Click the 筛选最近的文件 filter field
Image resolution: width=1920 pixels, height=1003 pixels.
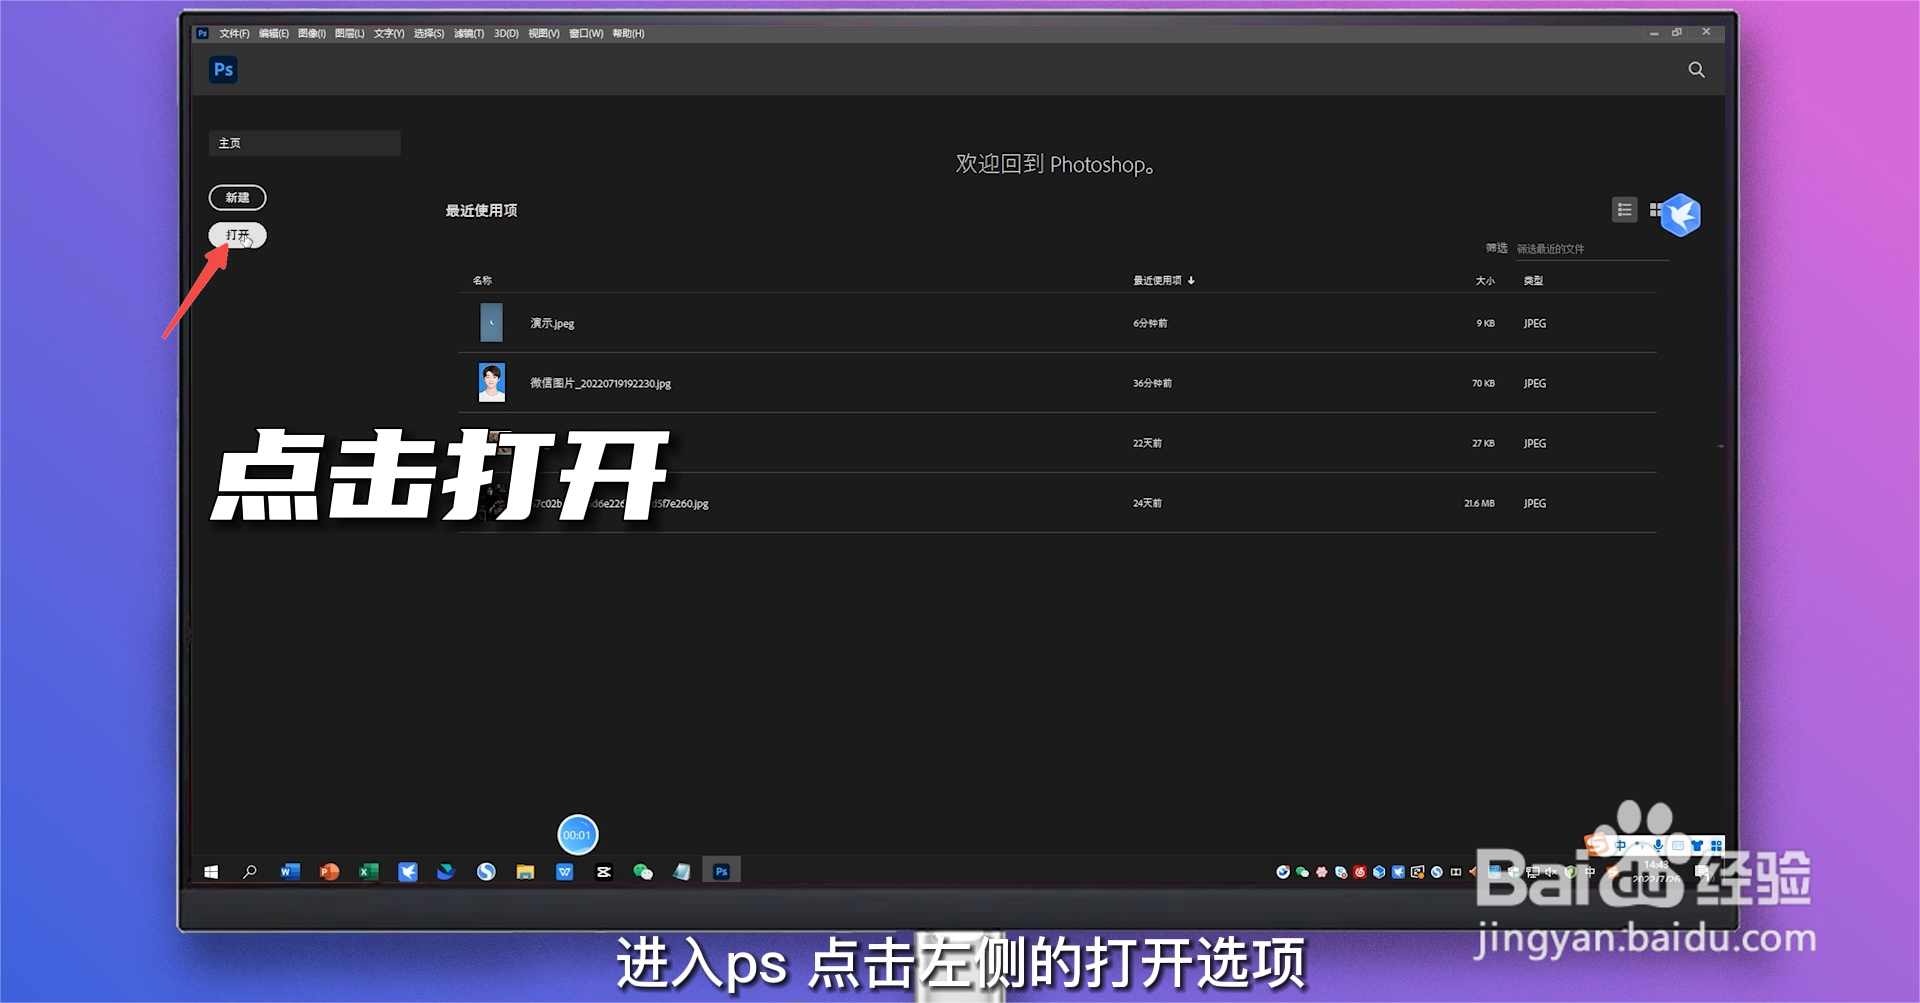coord(1592,249)
